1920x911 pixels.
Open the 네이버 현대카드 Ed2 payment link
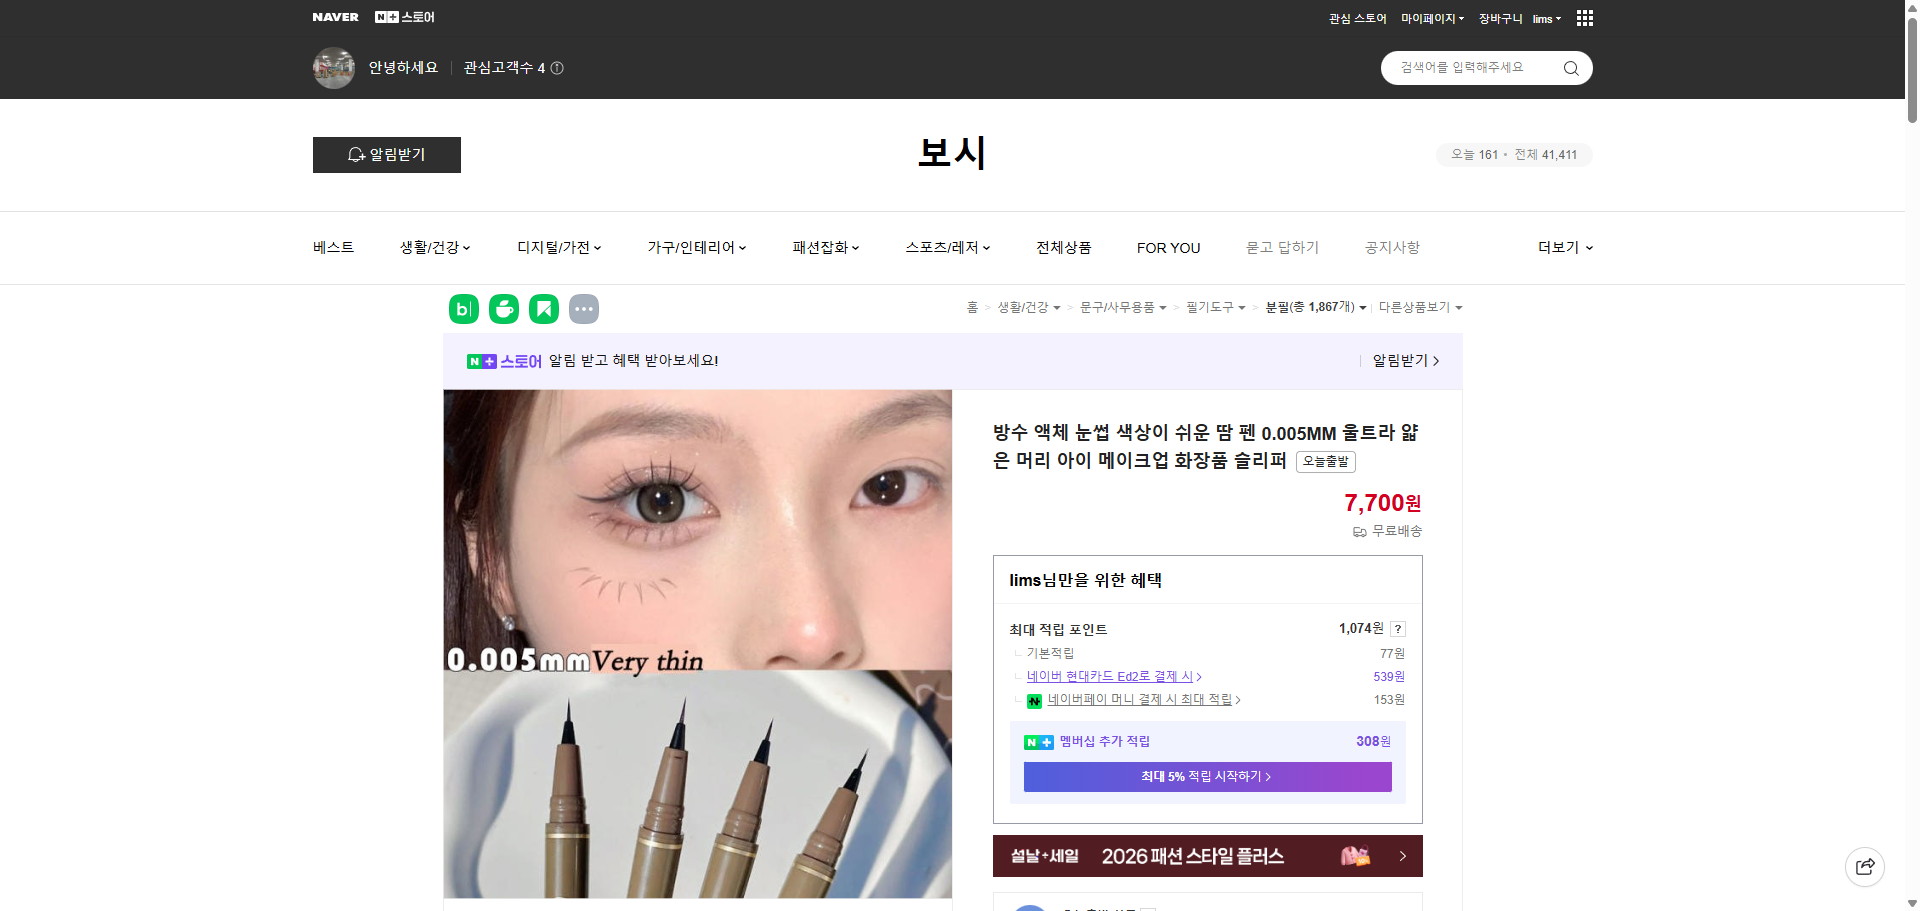coord(1110,676)
